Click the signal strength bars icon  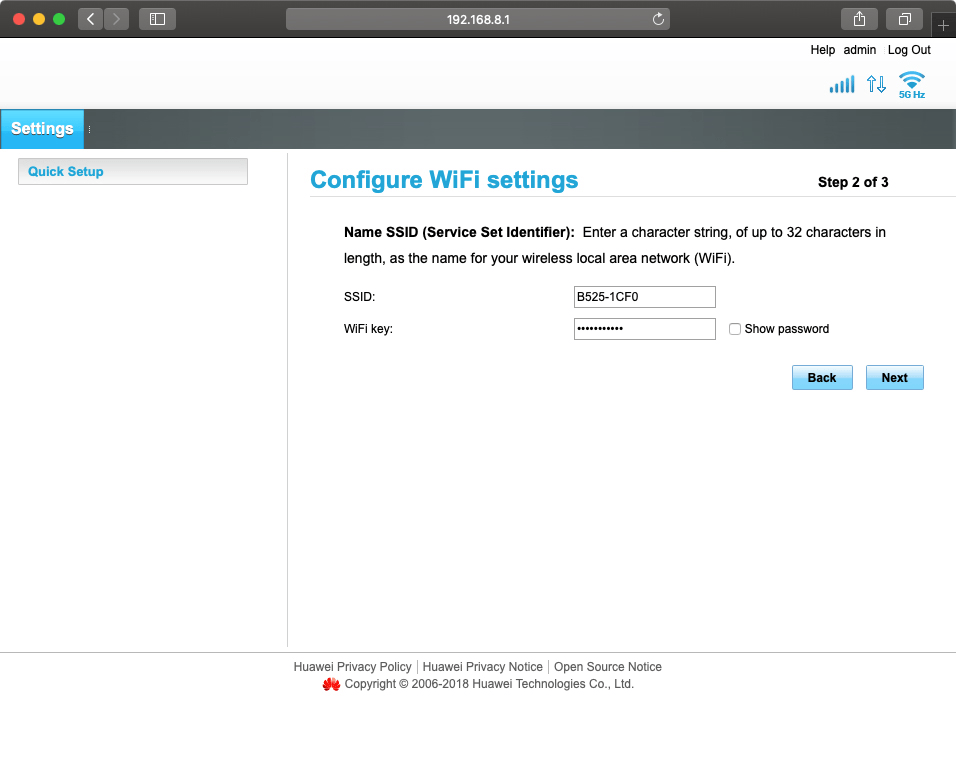click(841, 85)
